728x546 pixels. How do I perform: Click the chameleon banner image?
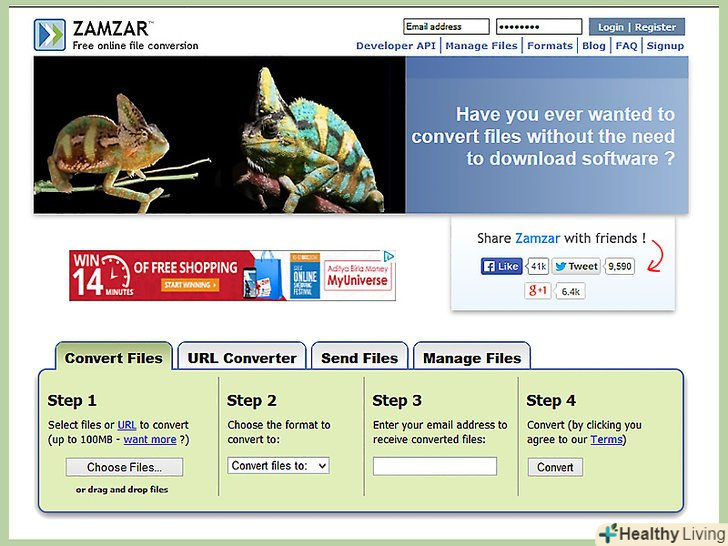220,135
